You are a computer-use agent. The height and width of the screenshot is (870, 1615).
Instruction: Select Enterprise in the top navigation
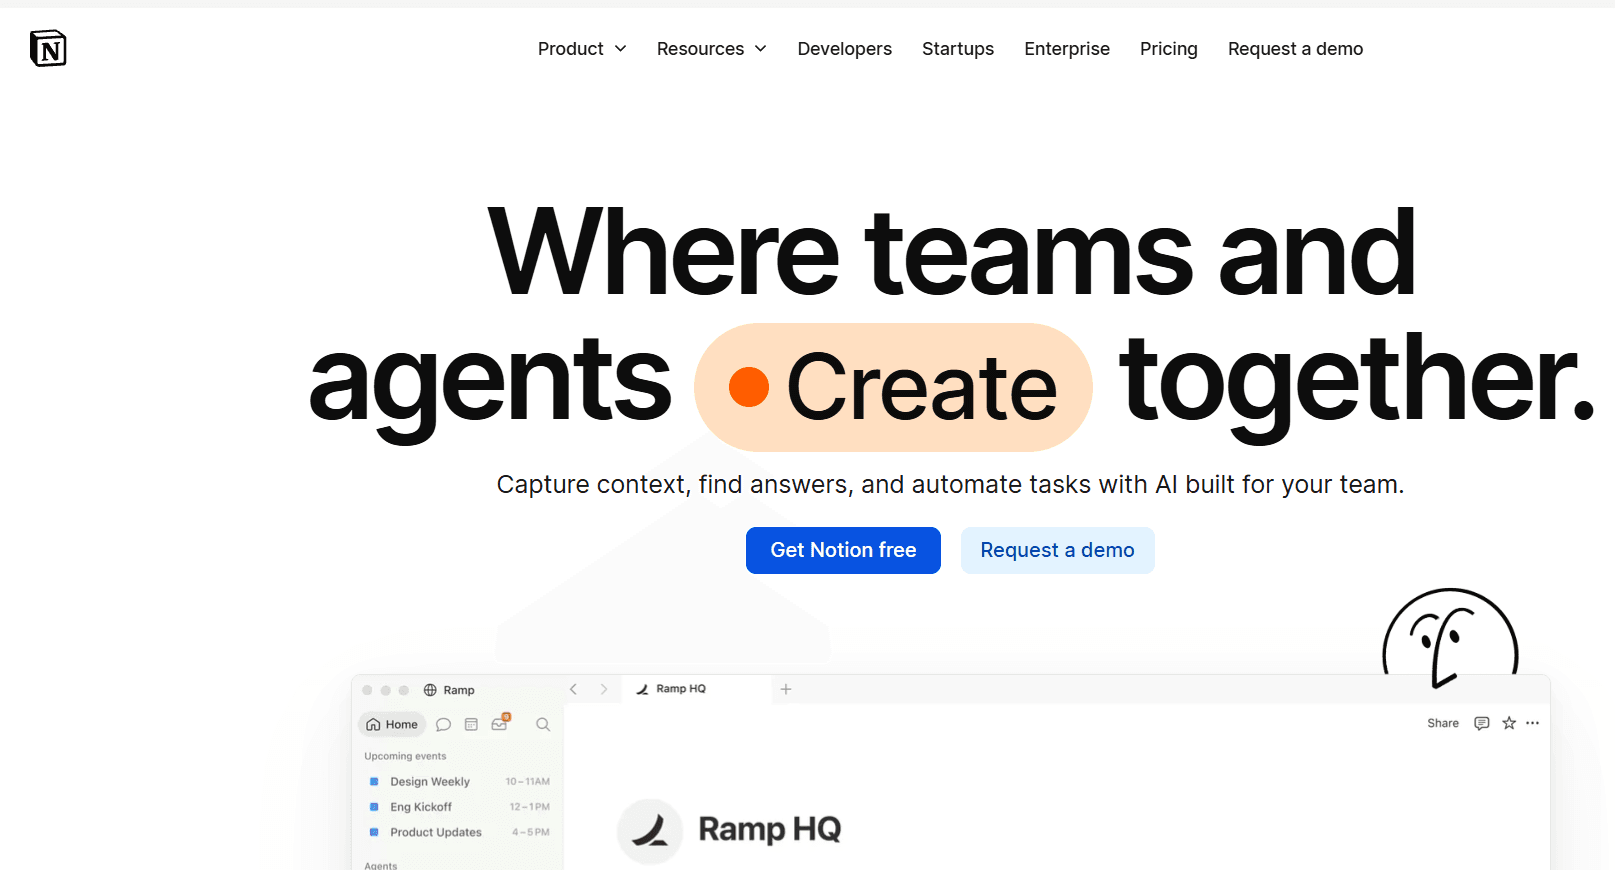click(x=1067, y=49)
